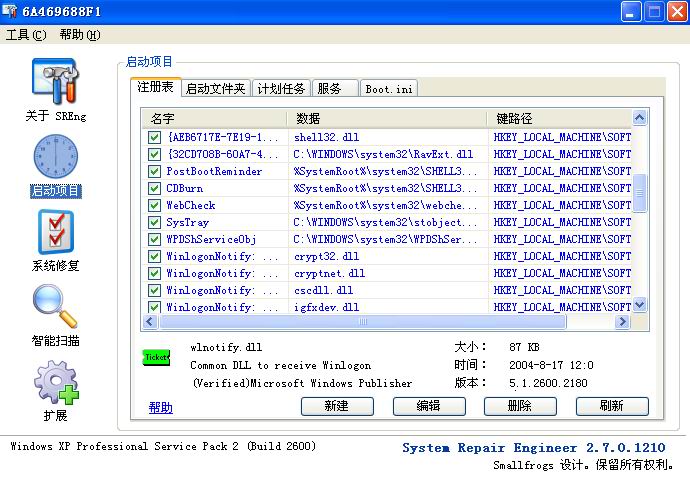Open the 工具 menu
690x482 pixels.
(x=26, y=35)
